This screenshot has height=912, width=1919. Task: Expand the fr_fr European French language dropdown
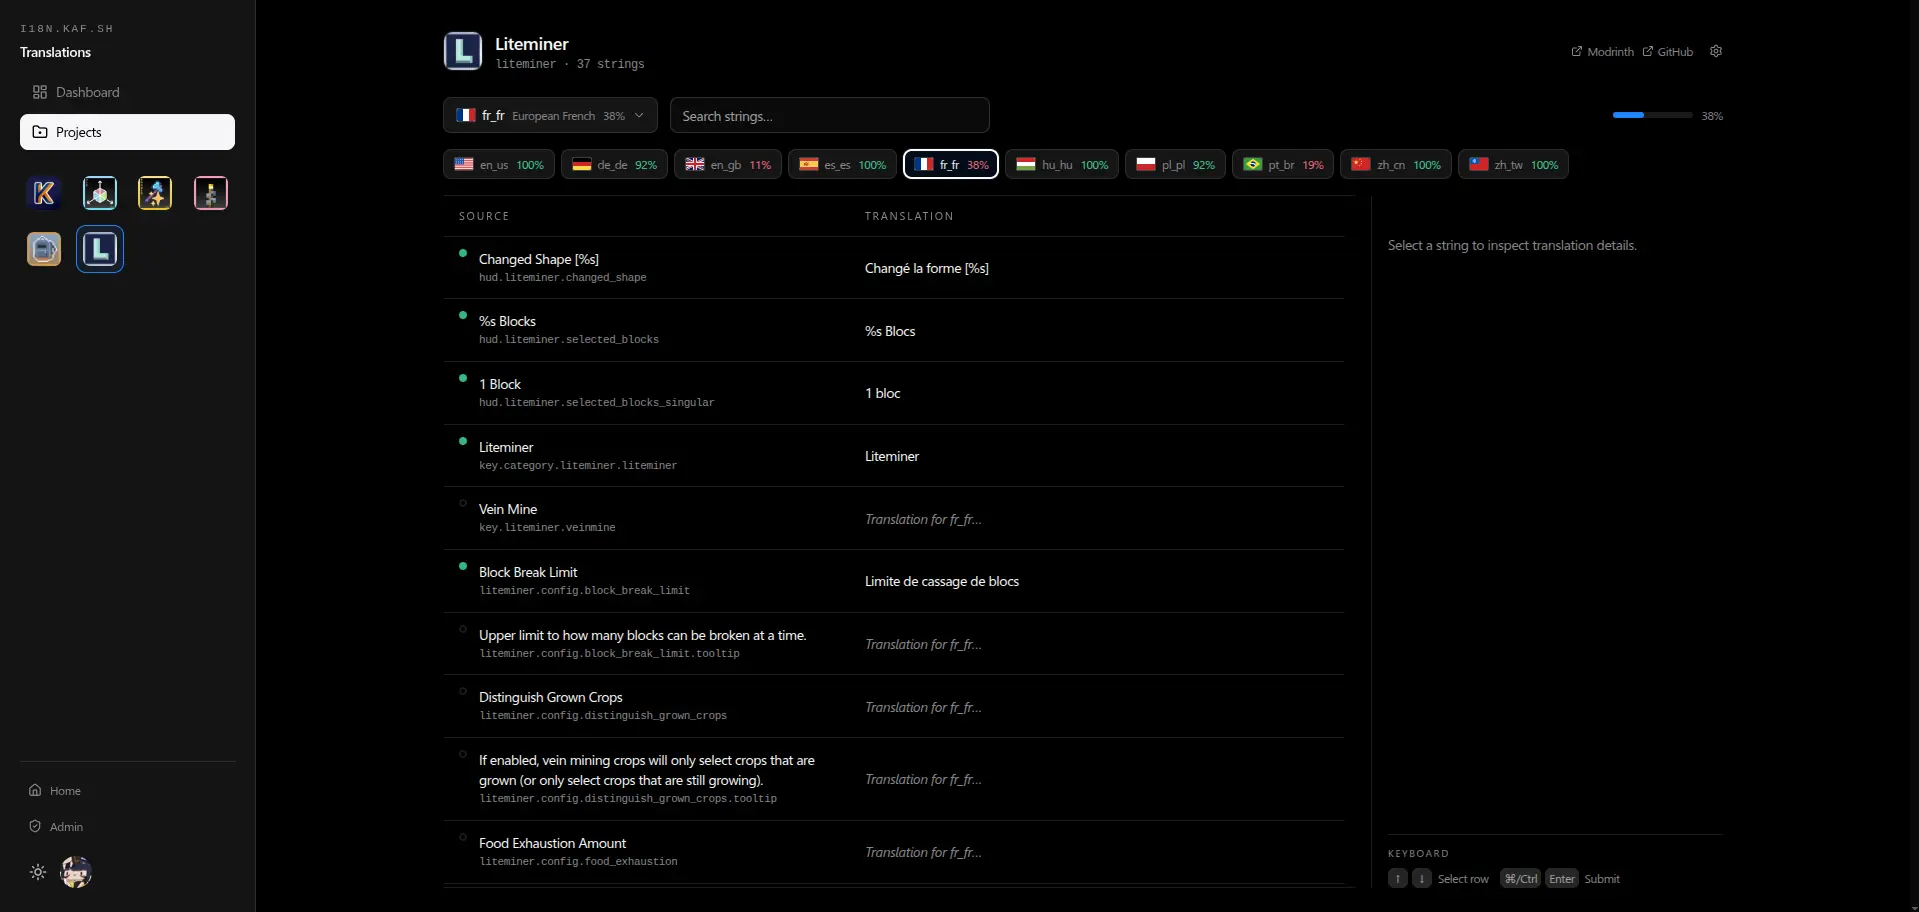(550, 115)
